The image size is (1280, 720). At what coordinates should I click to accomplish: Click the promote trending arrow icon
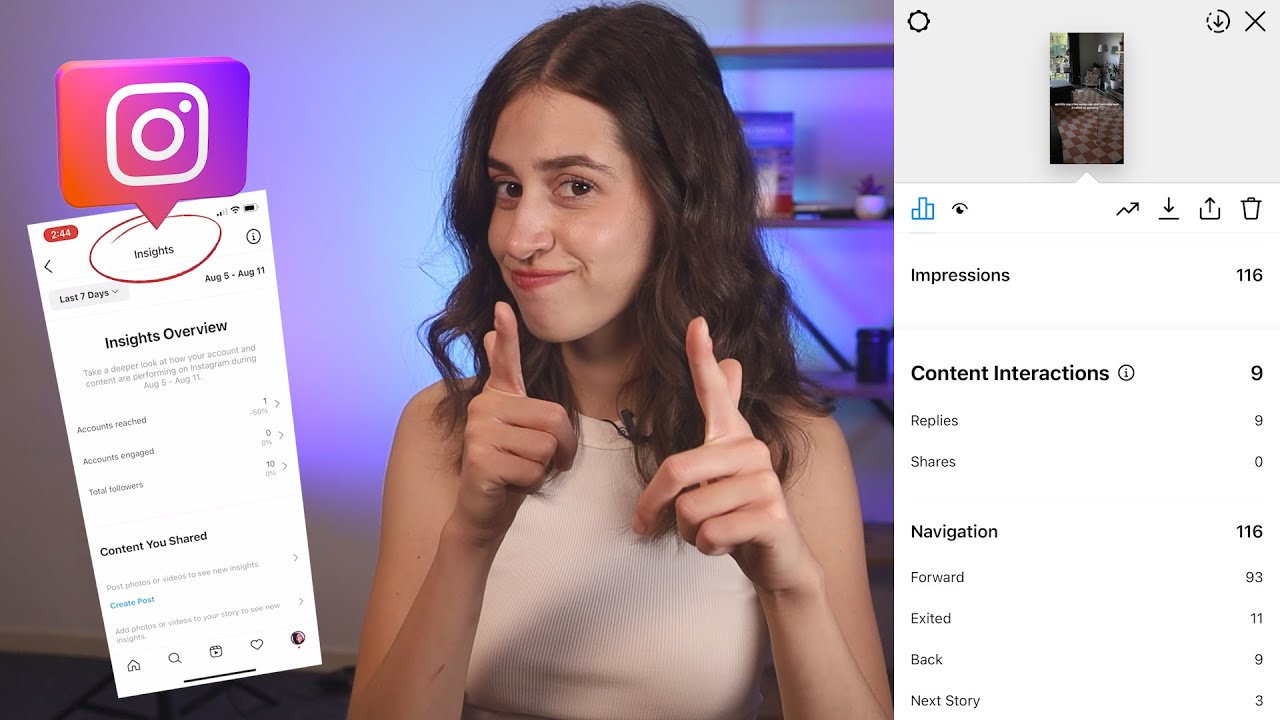[x=1127, y=209]
